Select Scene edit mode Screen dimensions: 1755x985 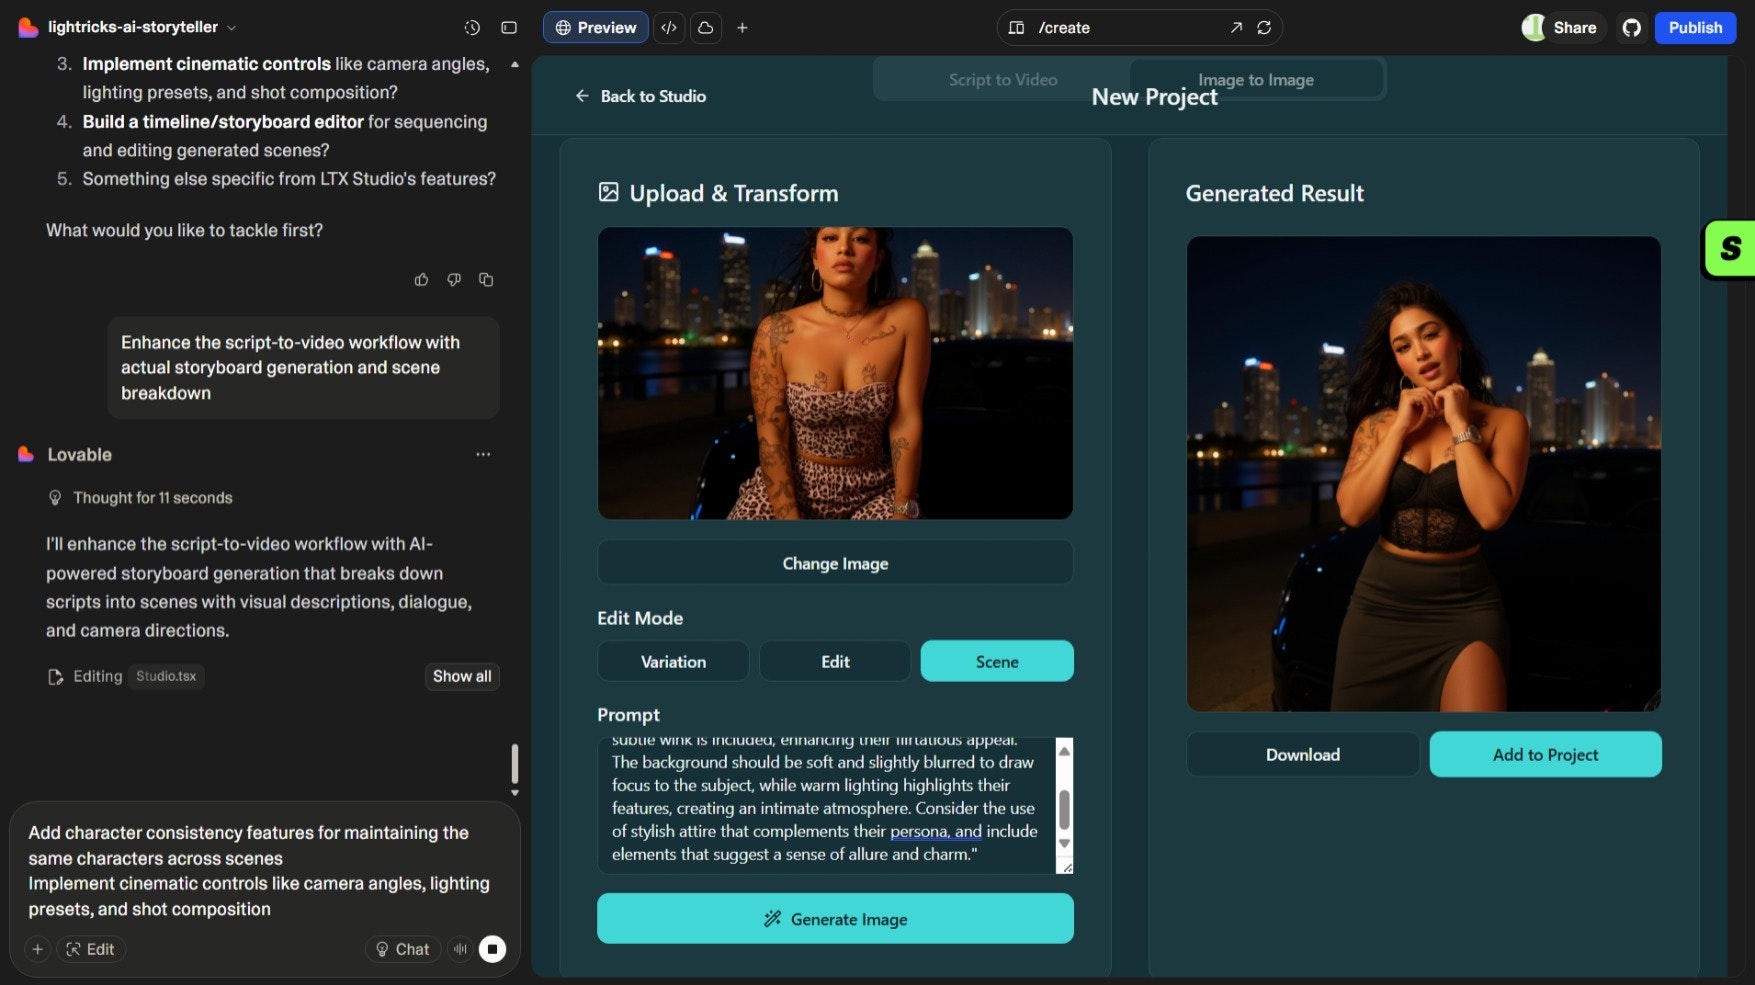997,661
